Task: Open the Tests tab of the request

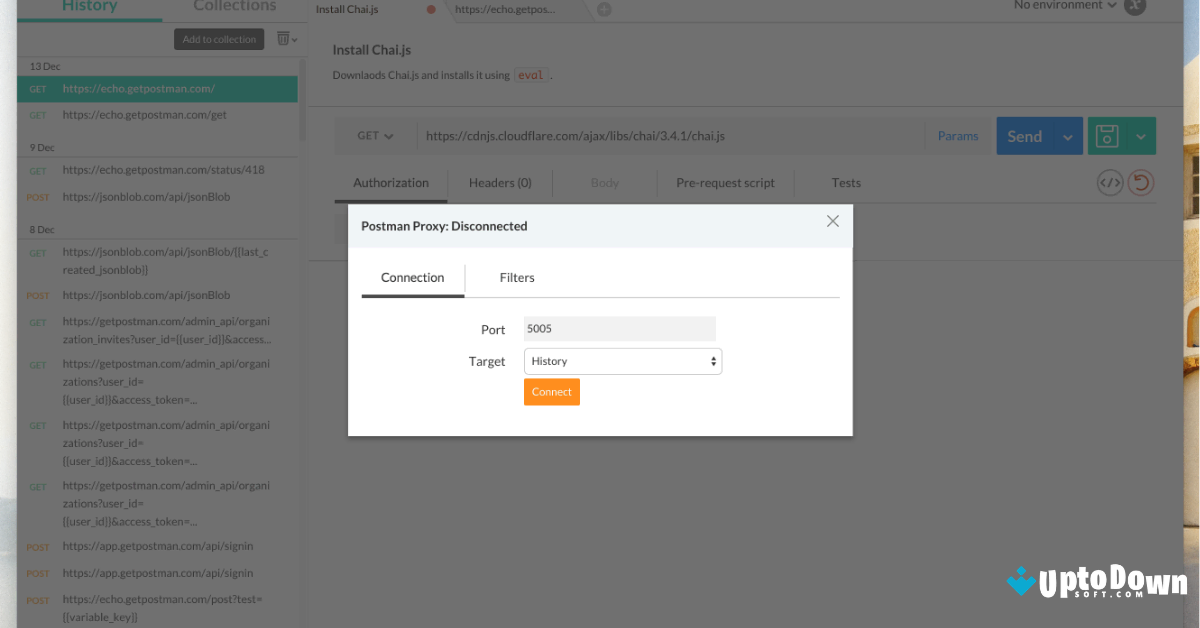Action: 846,183
